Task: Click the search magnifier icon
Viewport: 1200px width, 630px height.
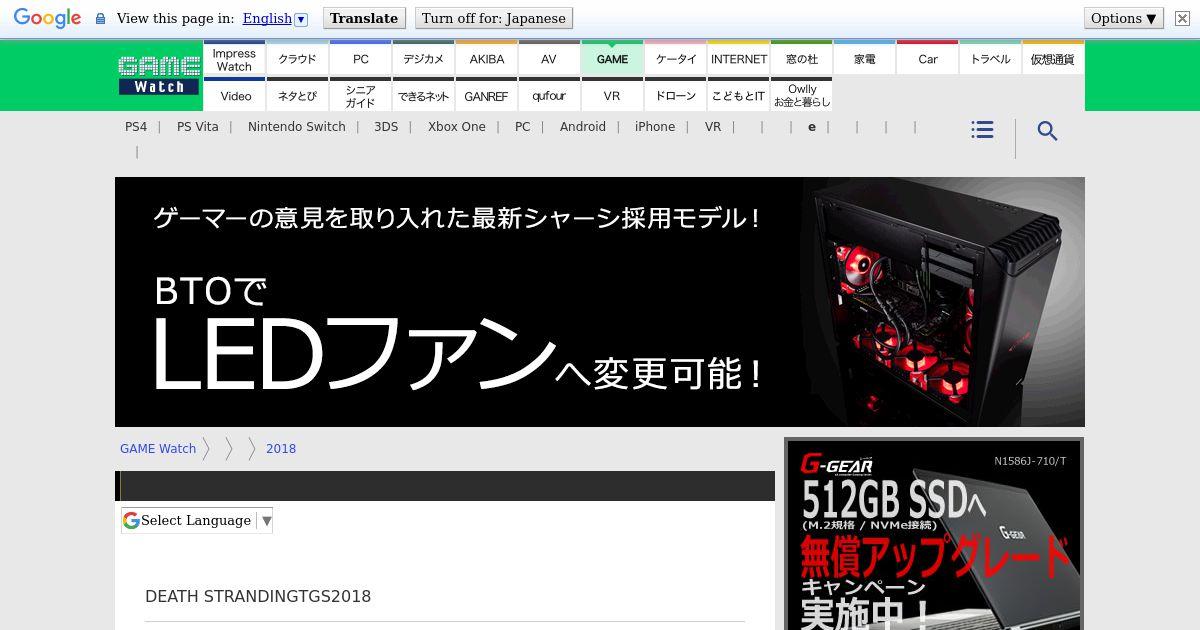Action: (1047, 131)
